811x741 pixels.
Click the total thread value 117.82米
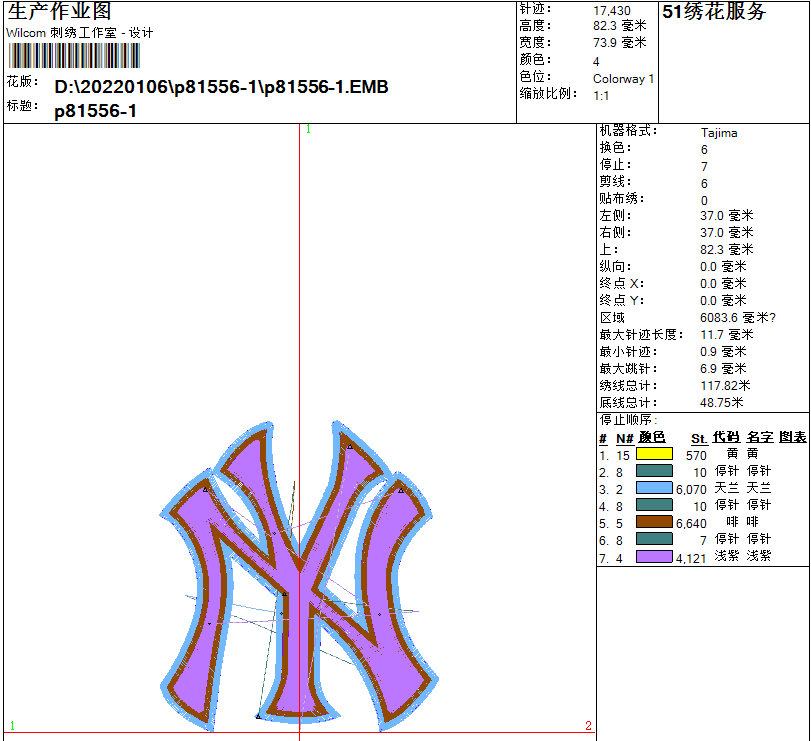click(725, 386)
